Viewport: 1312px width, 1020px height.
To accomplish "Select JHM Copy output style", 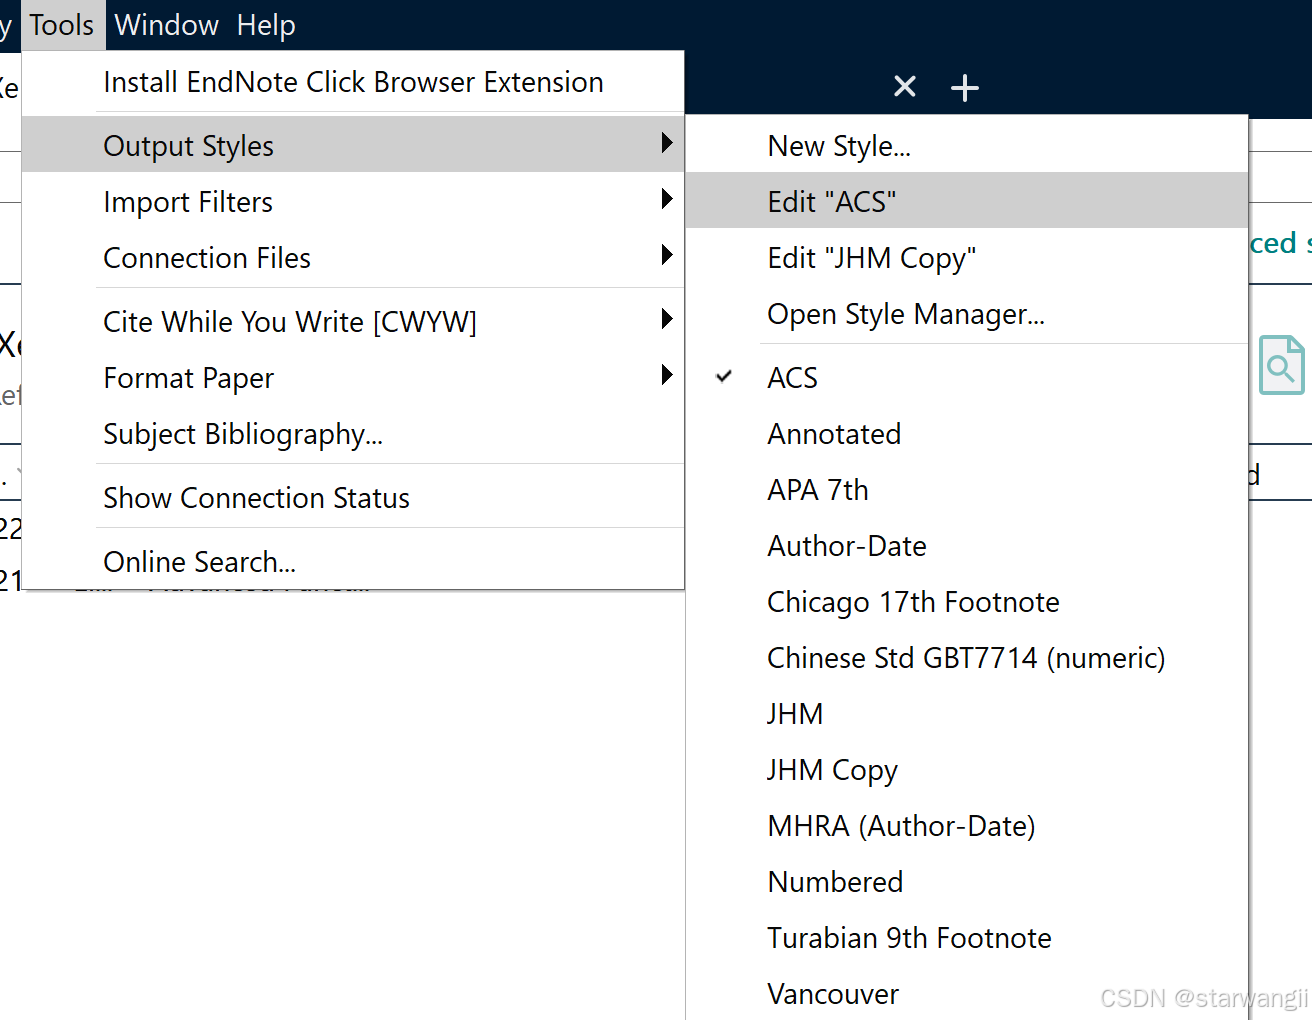I will click(x=967, y=770).
